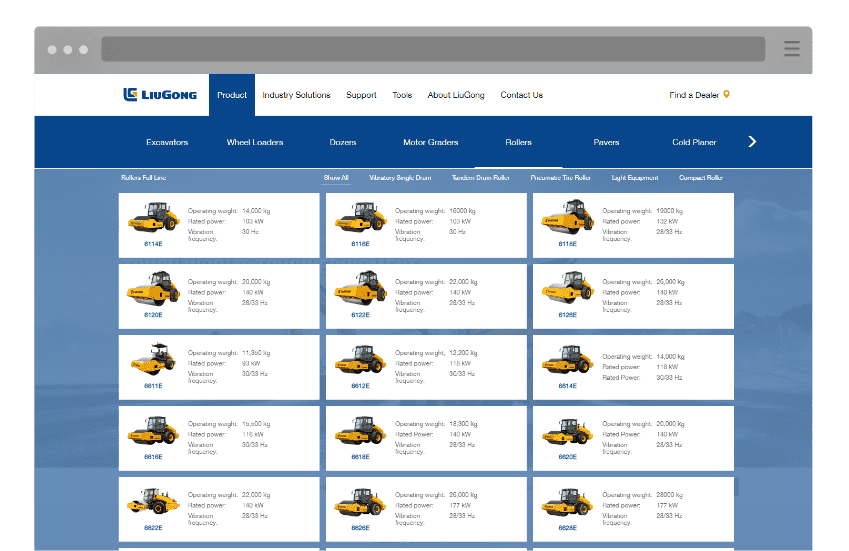Open the Support menu
Image resolution: width=849 pixels, height=551 pixels.
click(x=361, y=95)
